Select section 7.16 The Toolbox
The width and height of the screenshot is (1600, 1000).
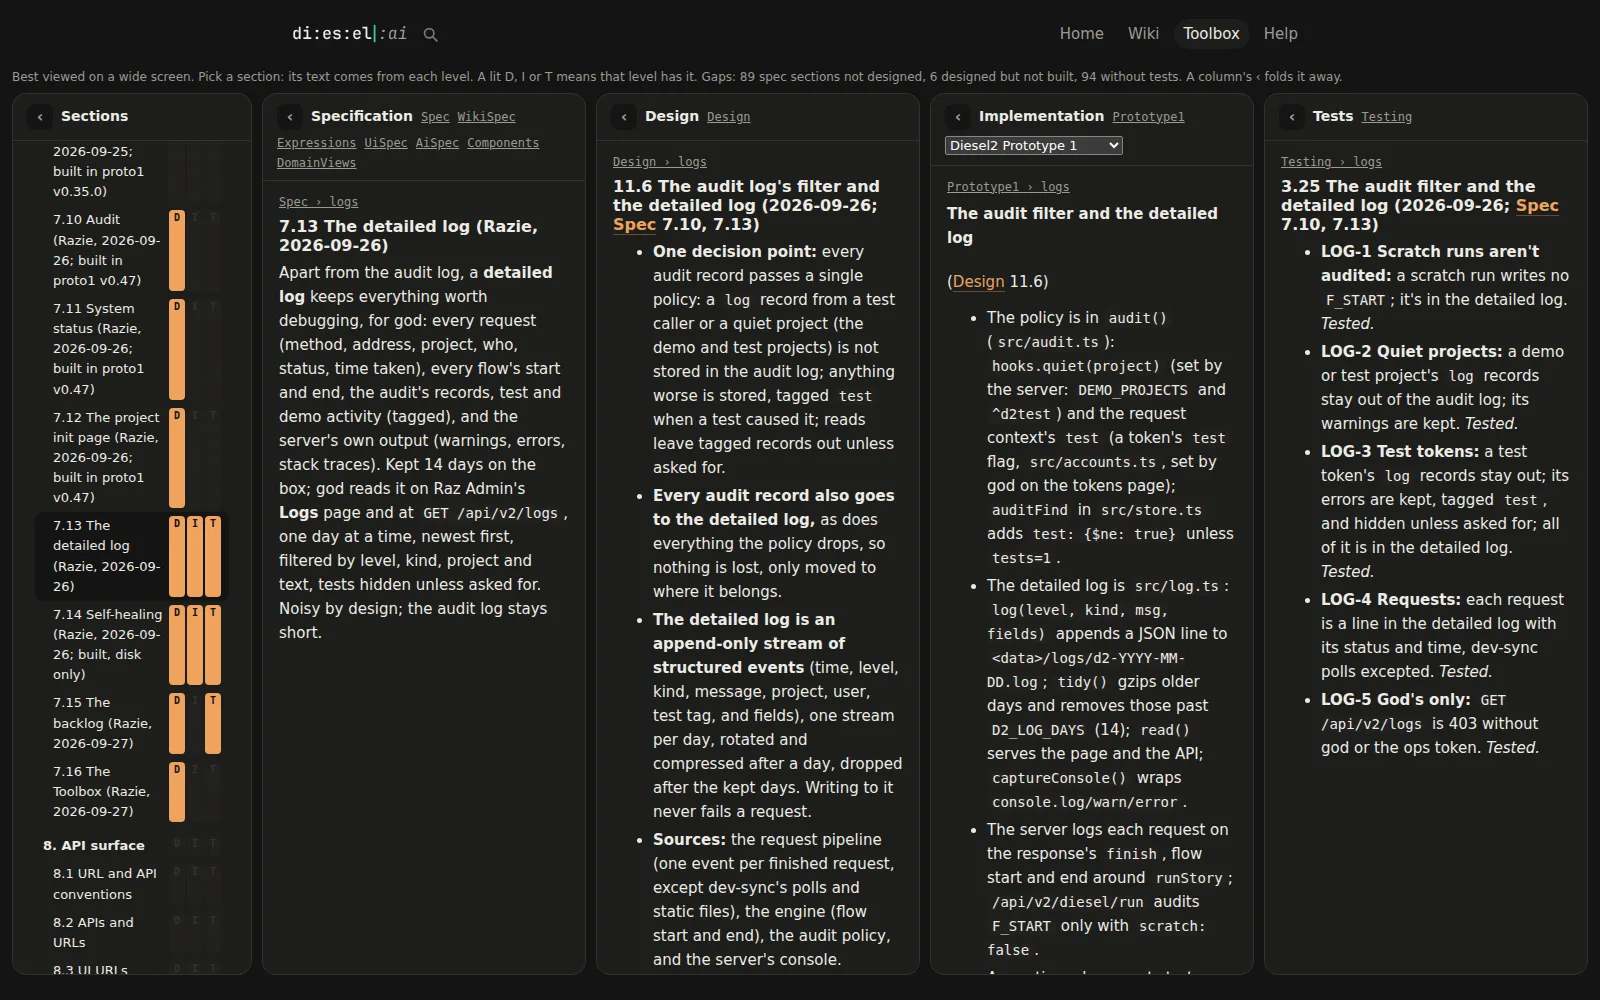(106, 791)
